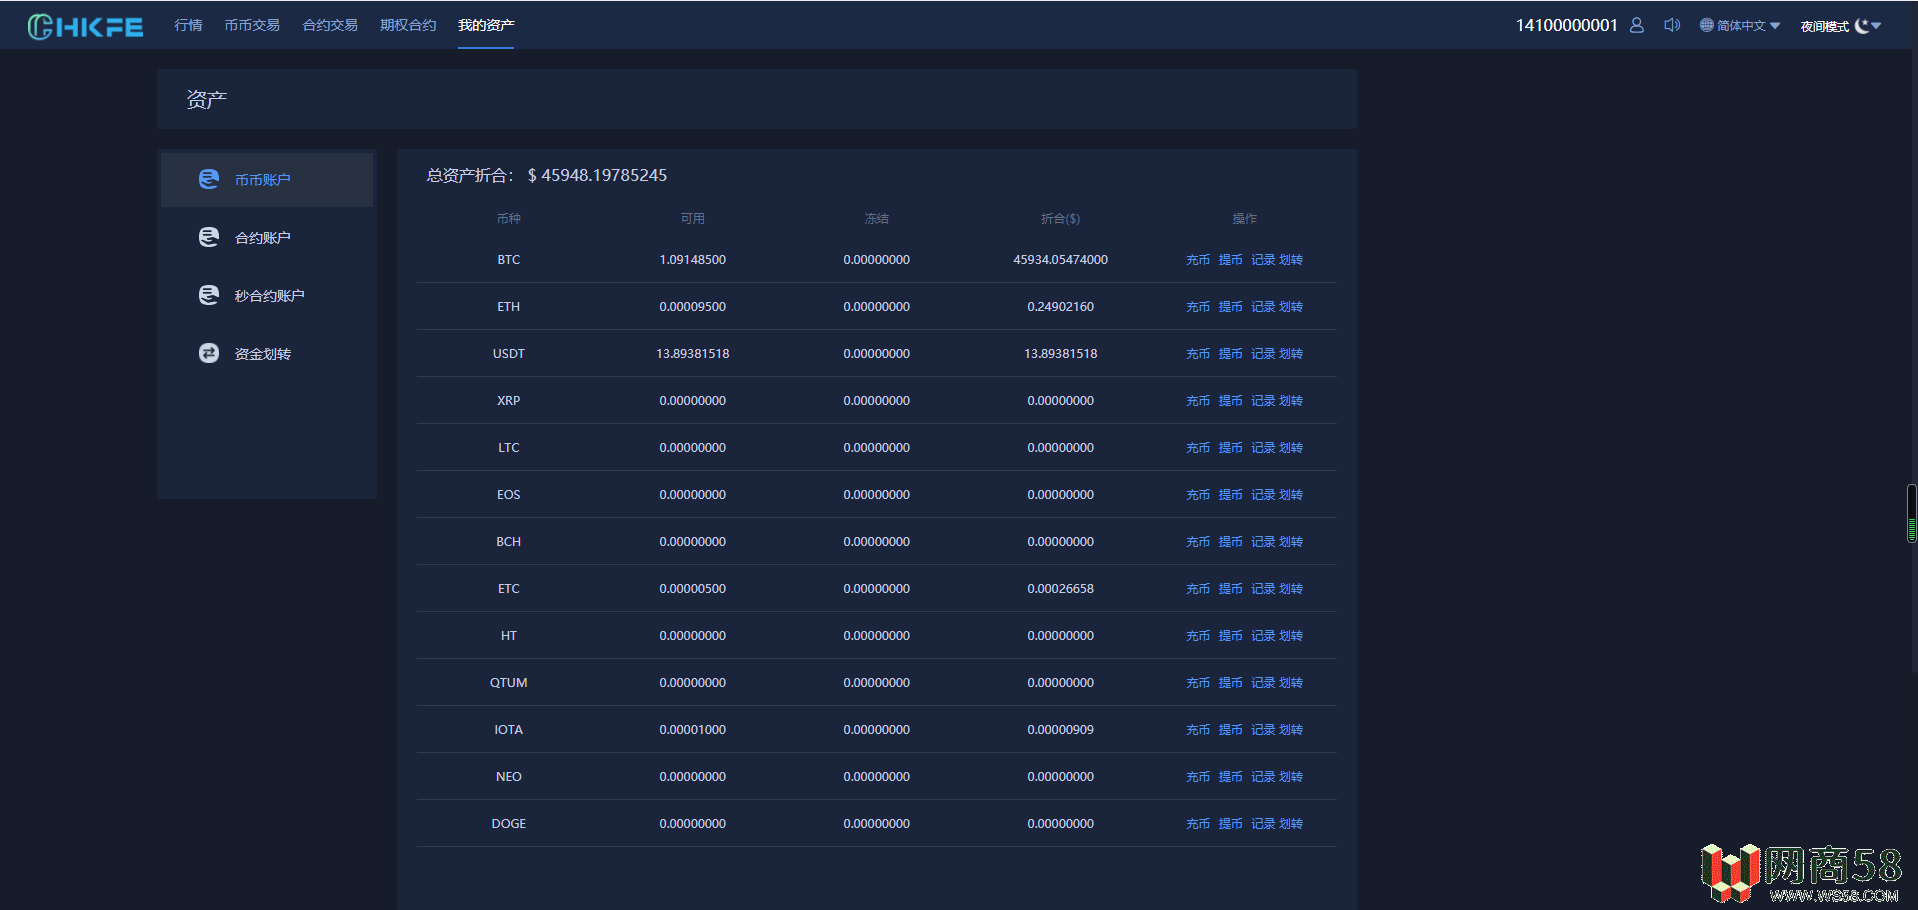The width and height of the screenshot is (1918, 910).
Task: Open 币币交易 navigation item
Action: tap(252, 25)
